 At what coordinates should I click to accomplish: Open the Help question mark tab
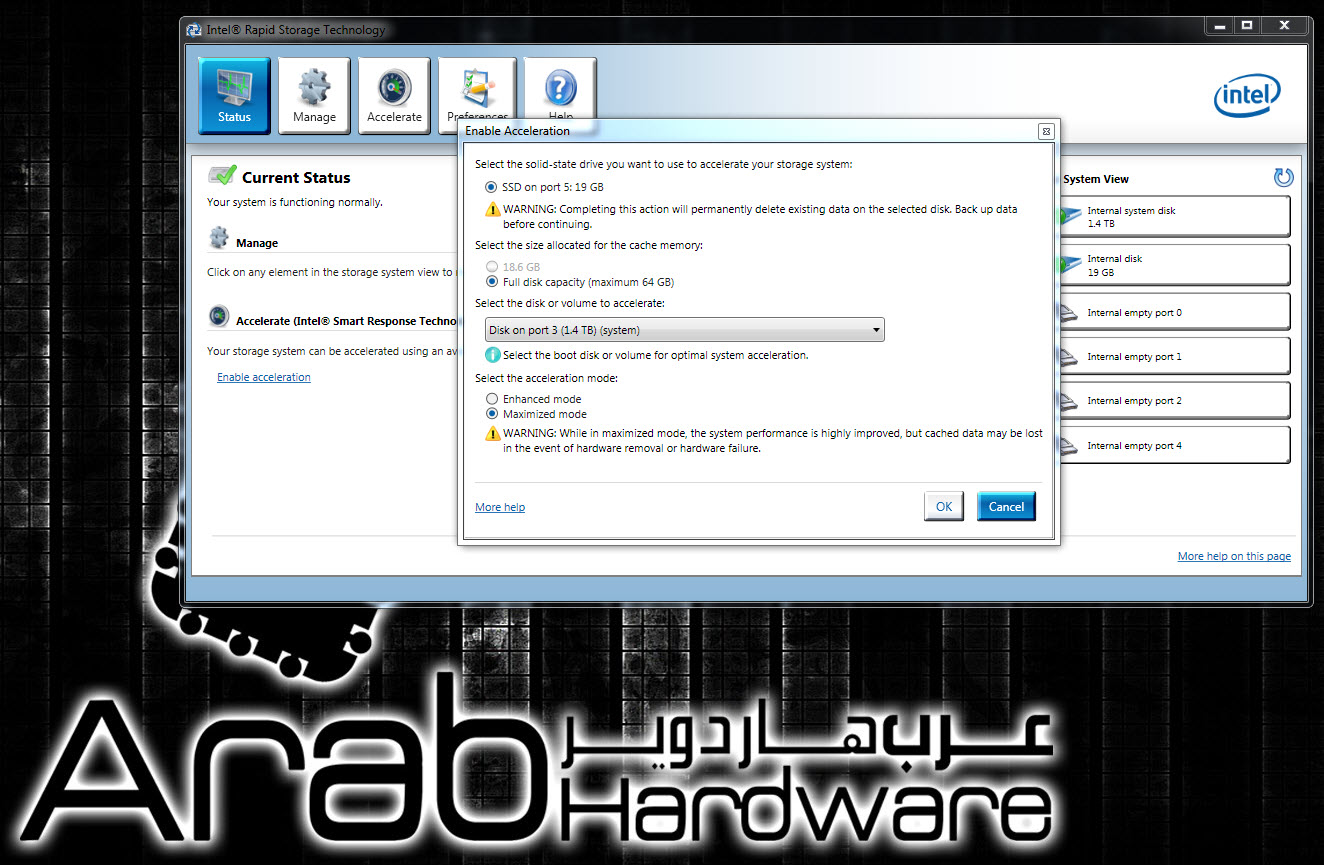(560, 90)
